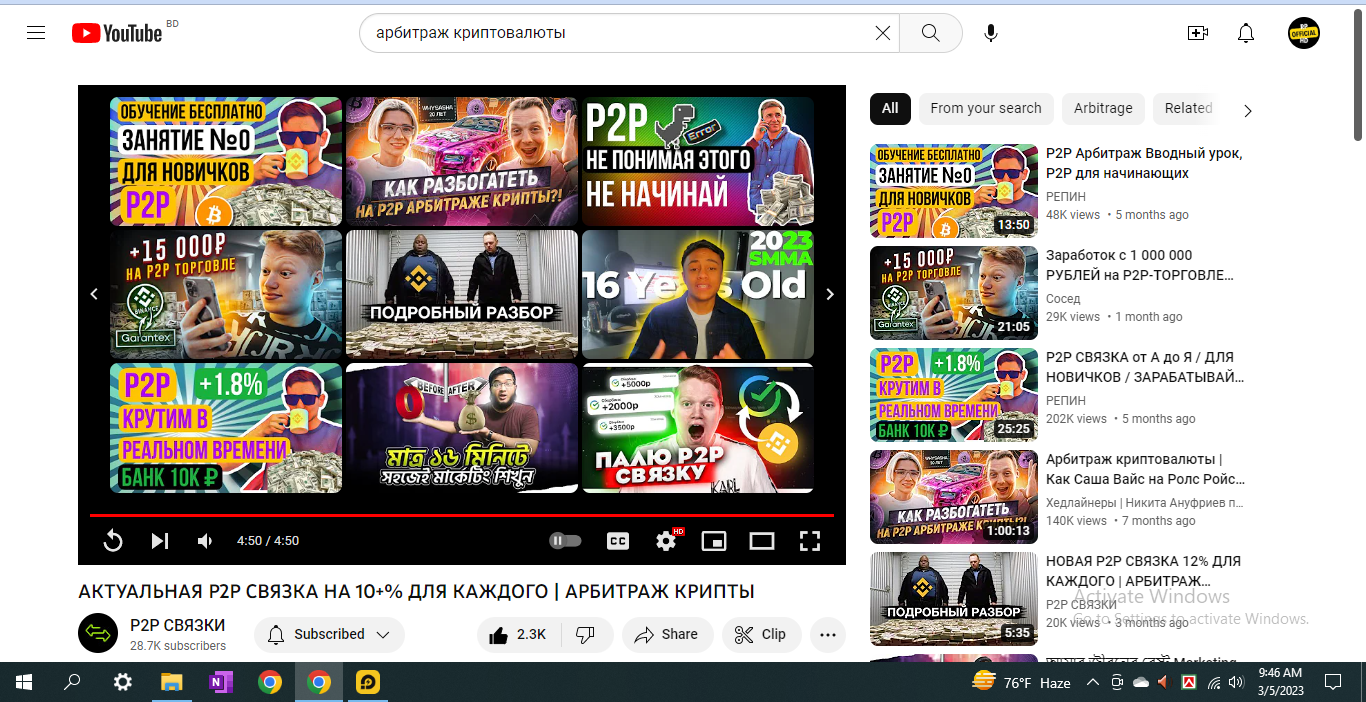Go to YouTube home via logo
This screenshot has height=702, width=1366.
(x=117, y=33)
